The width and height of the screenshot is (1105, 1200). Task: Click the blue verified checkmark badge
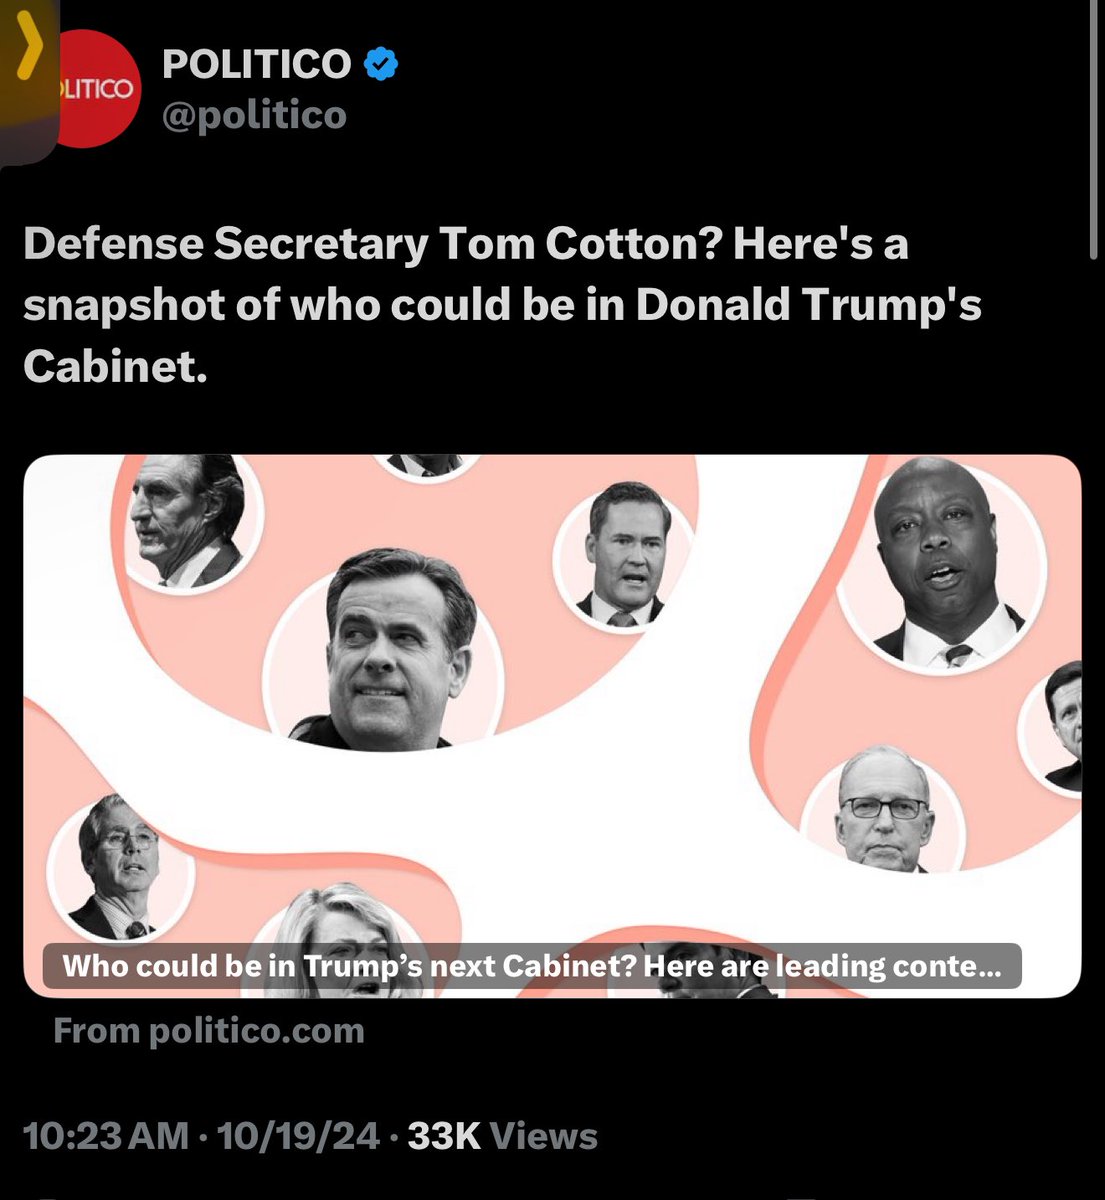(x=381, y=65)
